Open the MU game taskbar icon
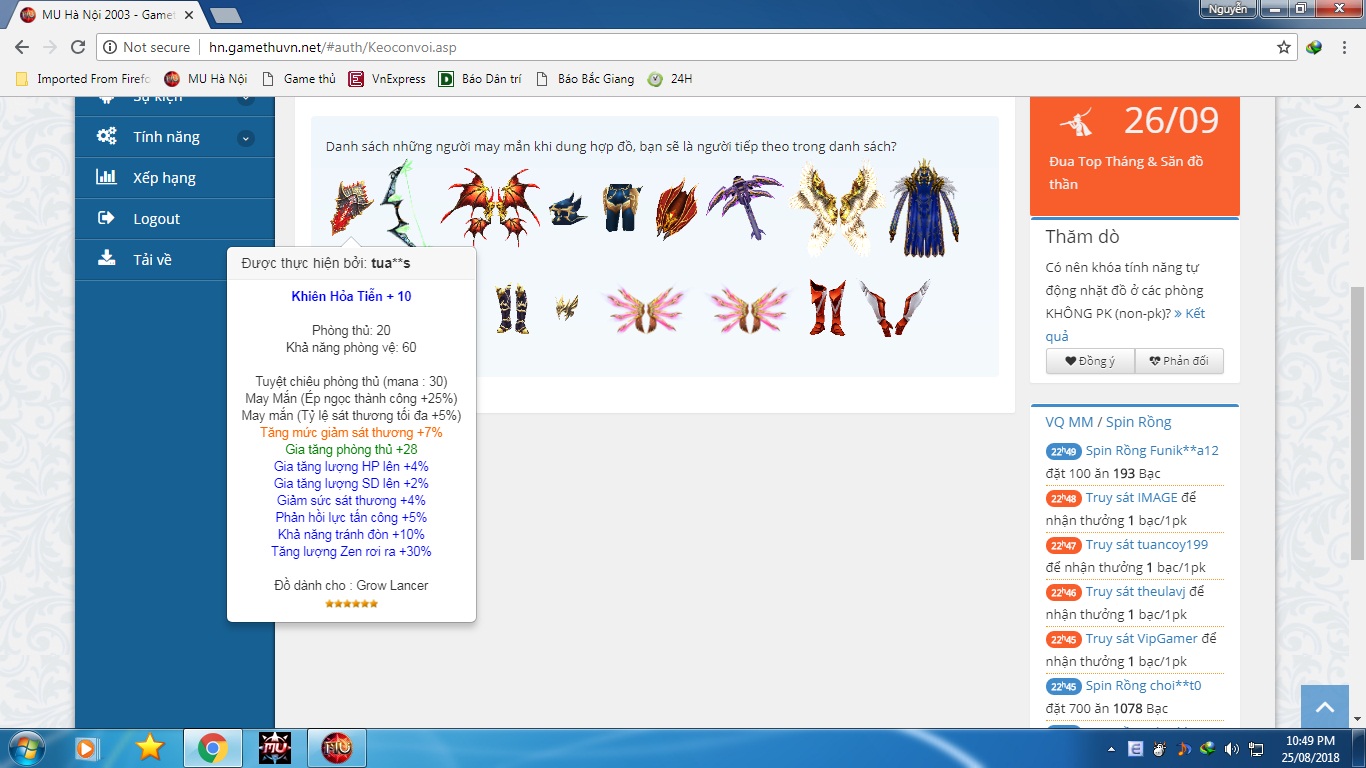The height and width of the screenshot is (768, 1366). [x=274, y=748]
